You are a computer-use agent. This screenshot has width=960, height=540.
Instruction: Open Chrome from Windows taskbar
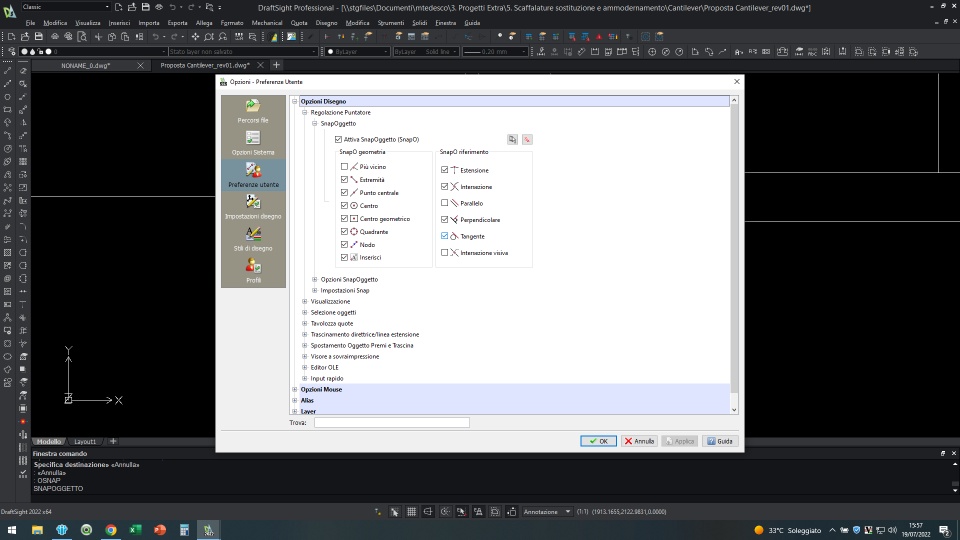pyautogui.click(x=111, y=530)
